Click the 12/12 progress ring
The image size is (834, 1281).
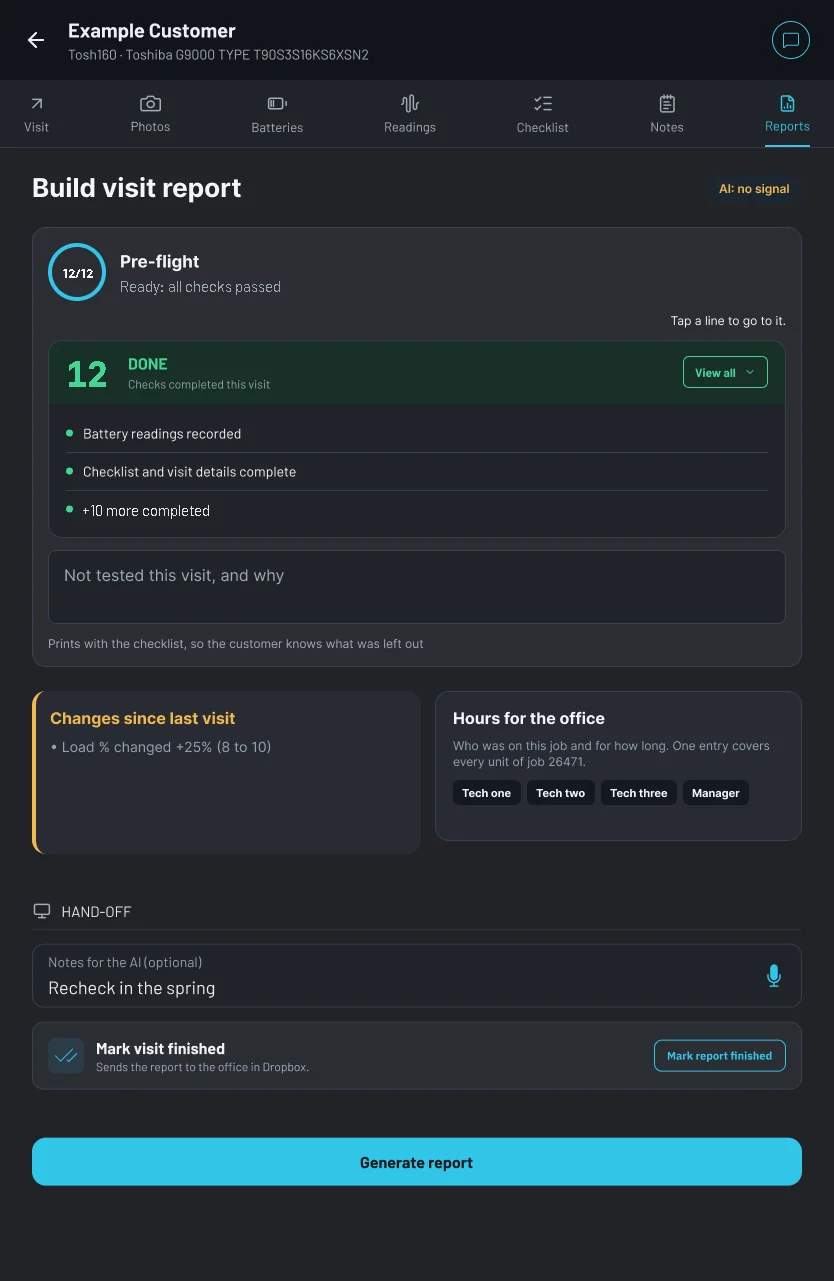pos(77,272)
